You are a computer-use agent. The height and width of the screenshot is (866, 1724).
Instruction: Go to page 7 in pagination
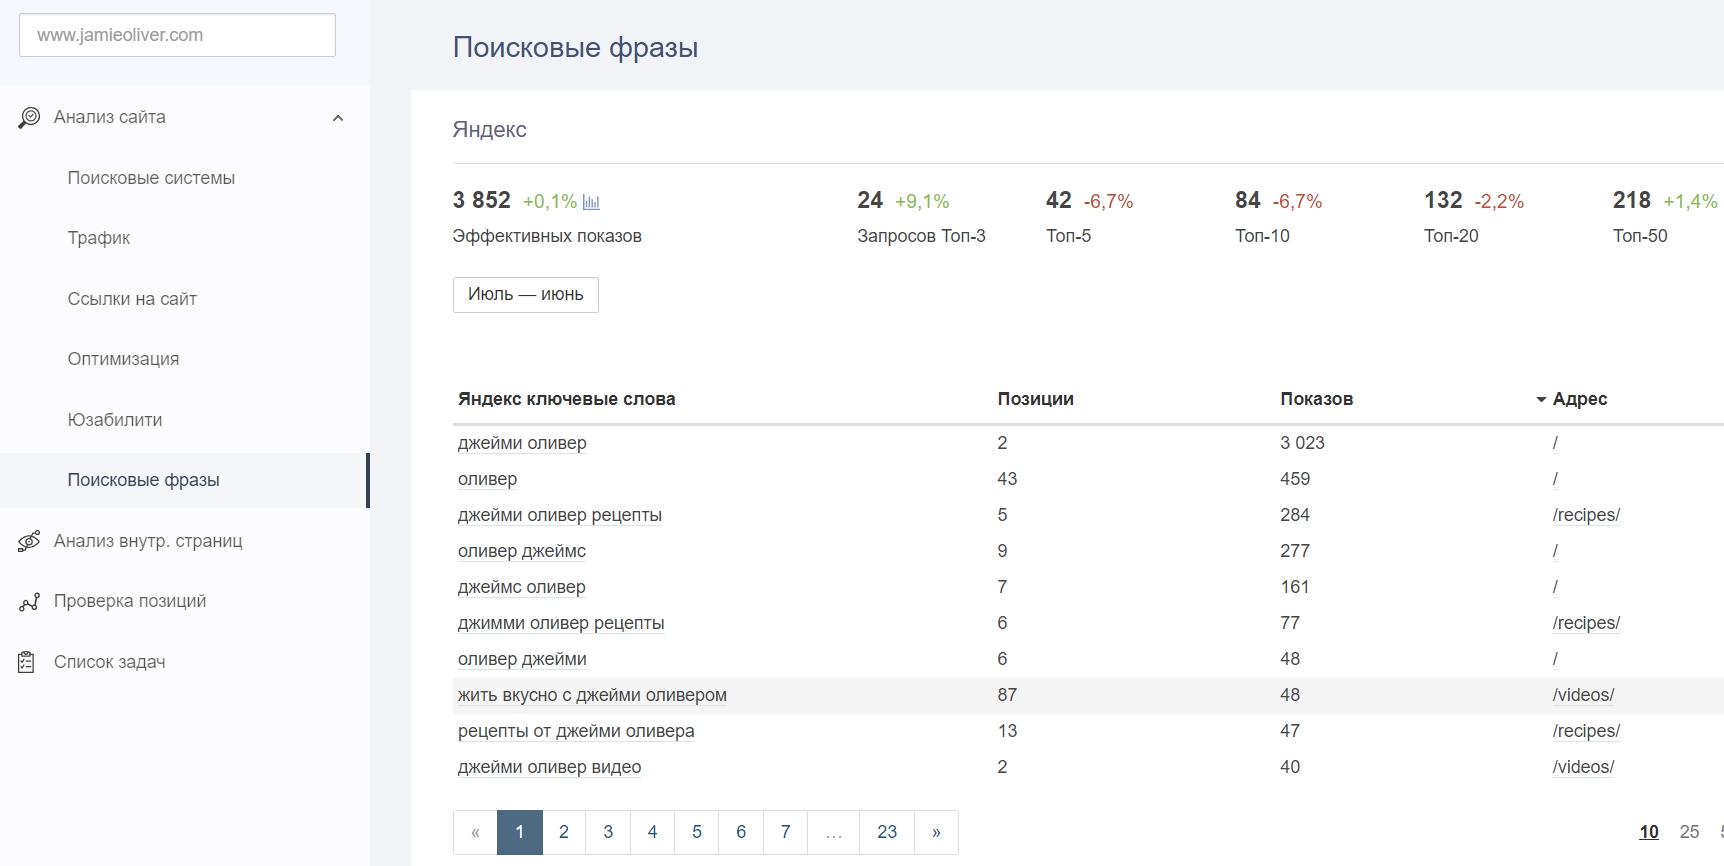[x=786, y=832]
